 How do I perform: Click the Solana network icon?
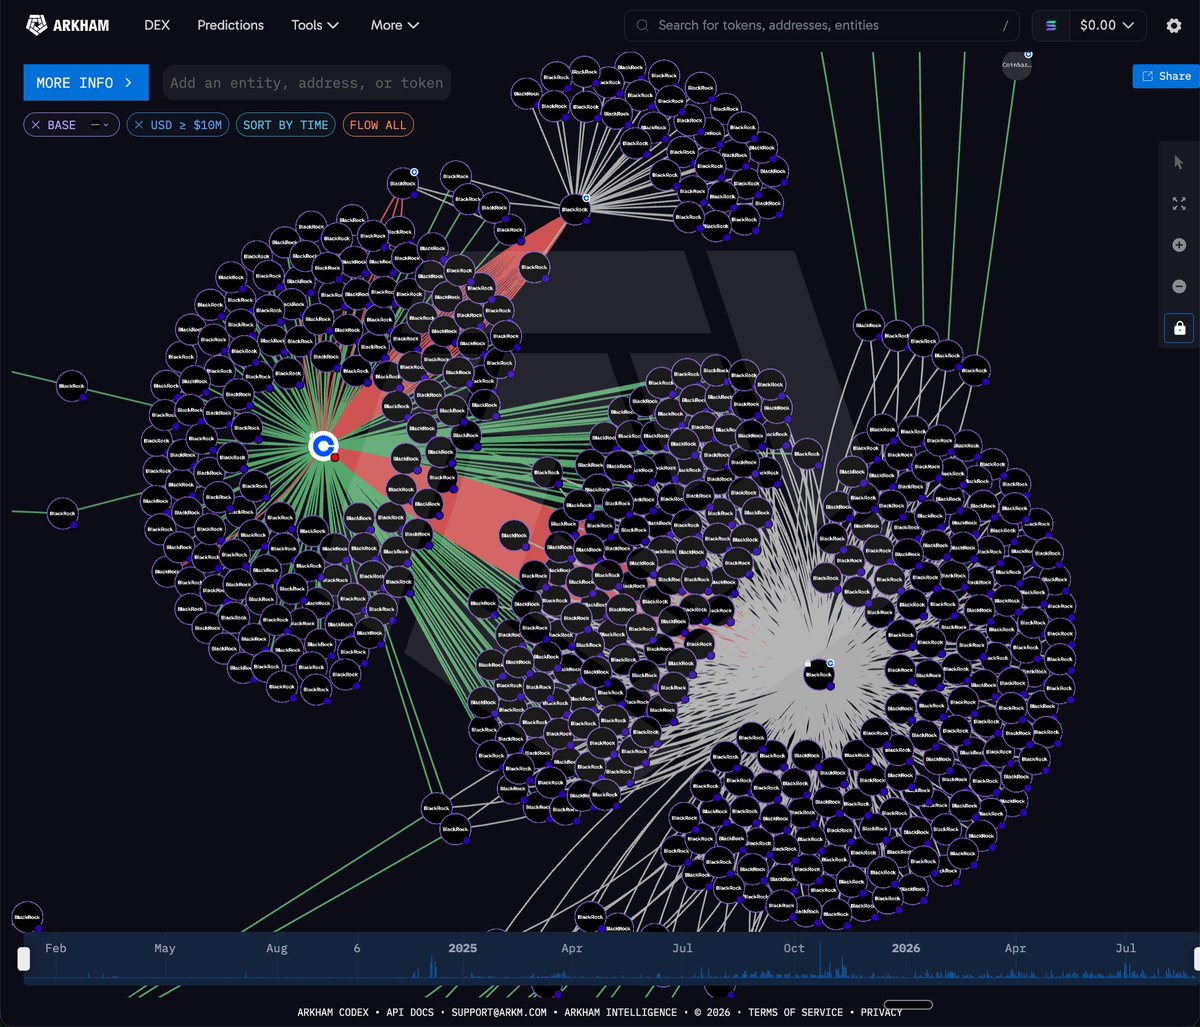(x=1051, y=25)
